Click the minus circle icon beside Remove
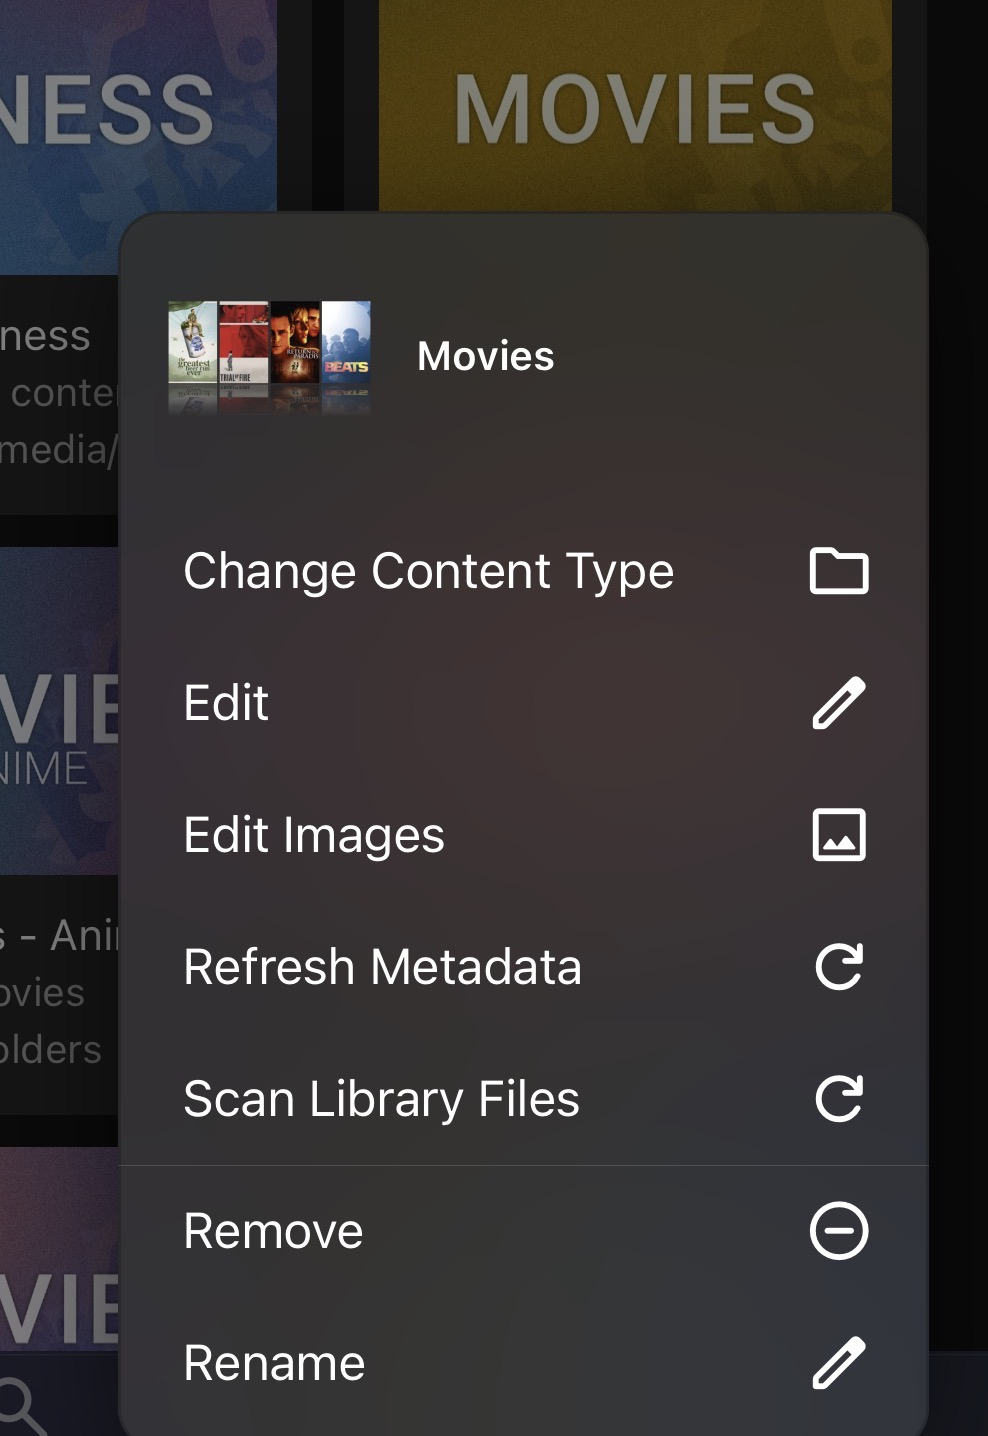 coord(838,1231)
